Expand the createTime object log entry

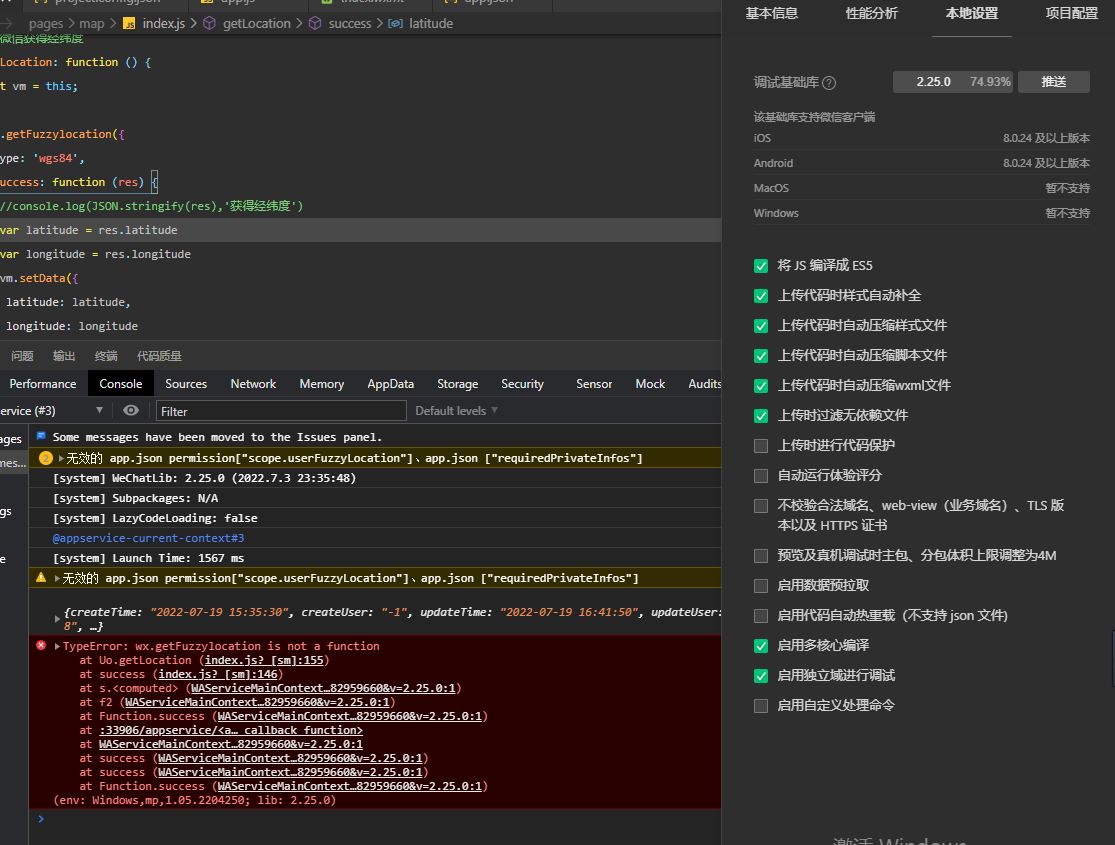tap(57, 619)
